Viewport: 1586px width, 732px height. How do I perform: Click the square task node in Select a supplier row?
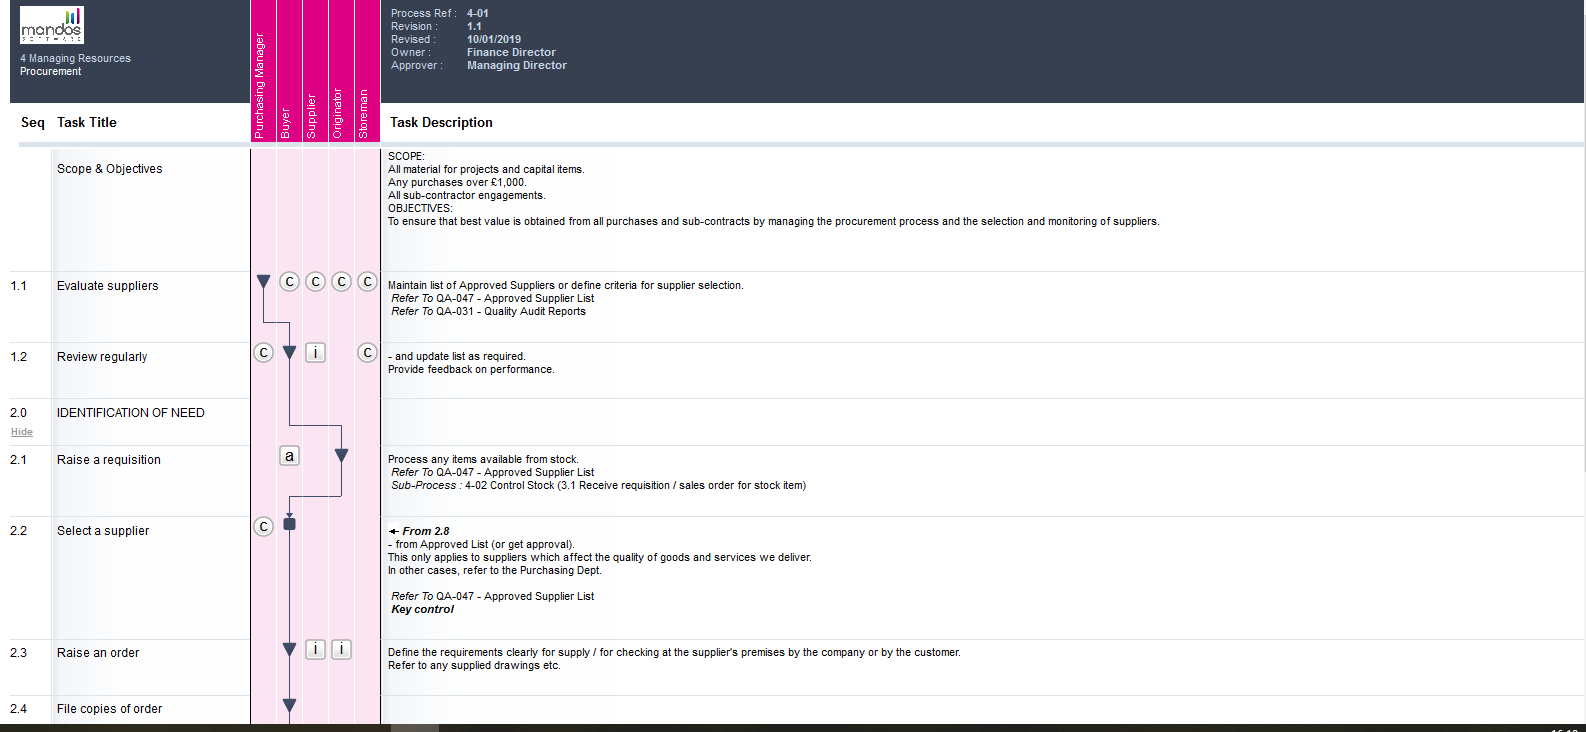[289, 524]
